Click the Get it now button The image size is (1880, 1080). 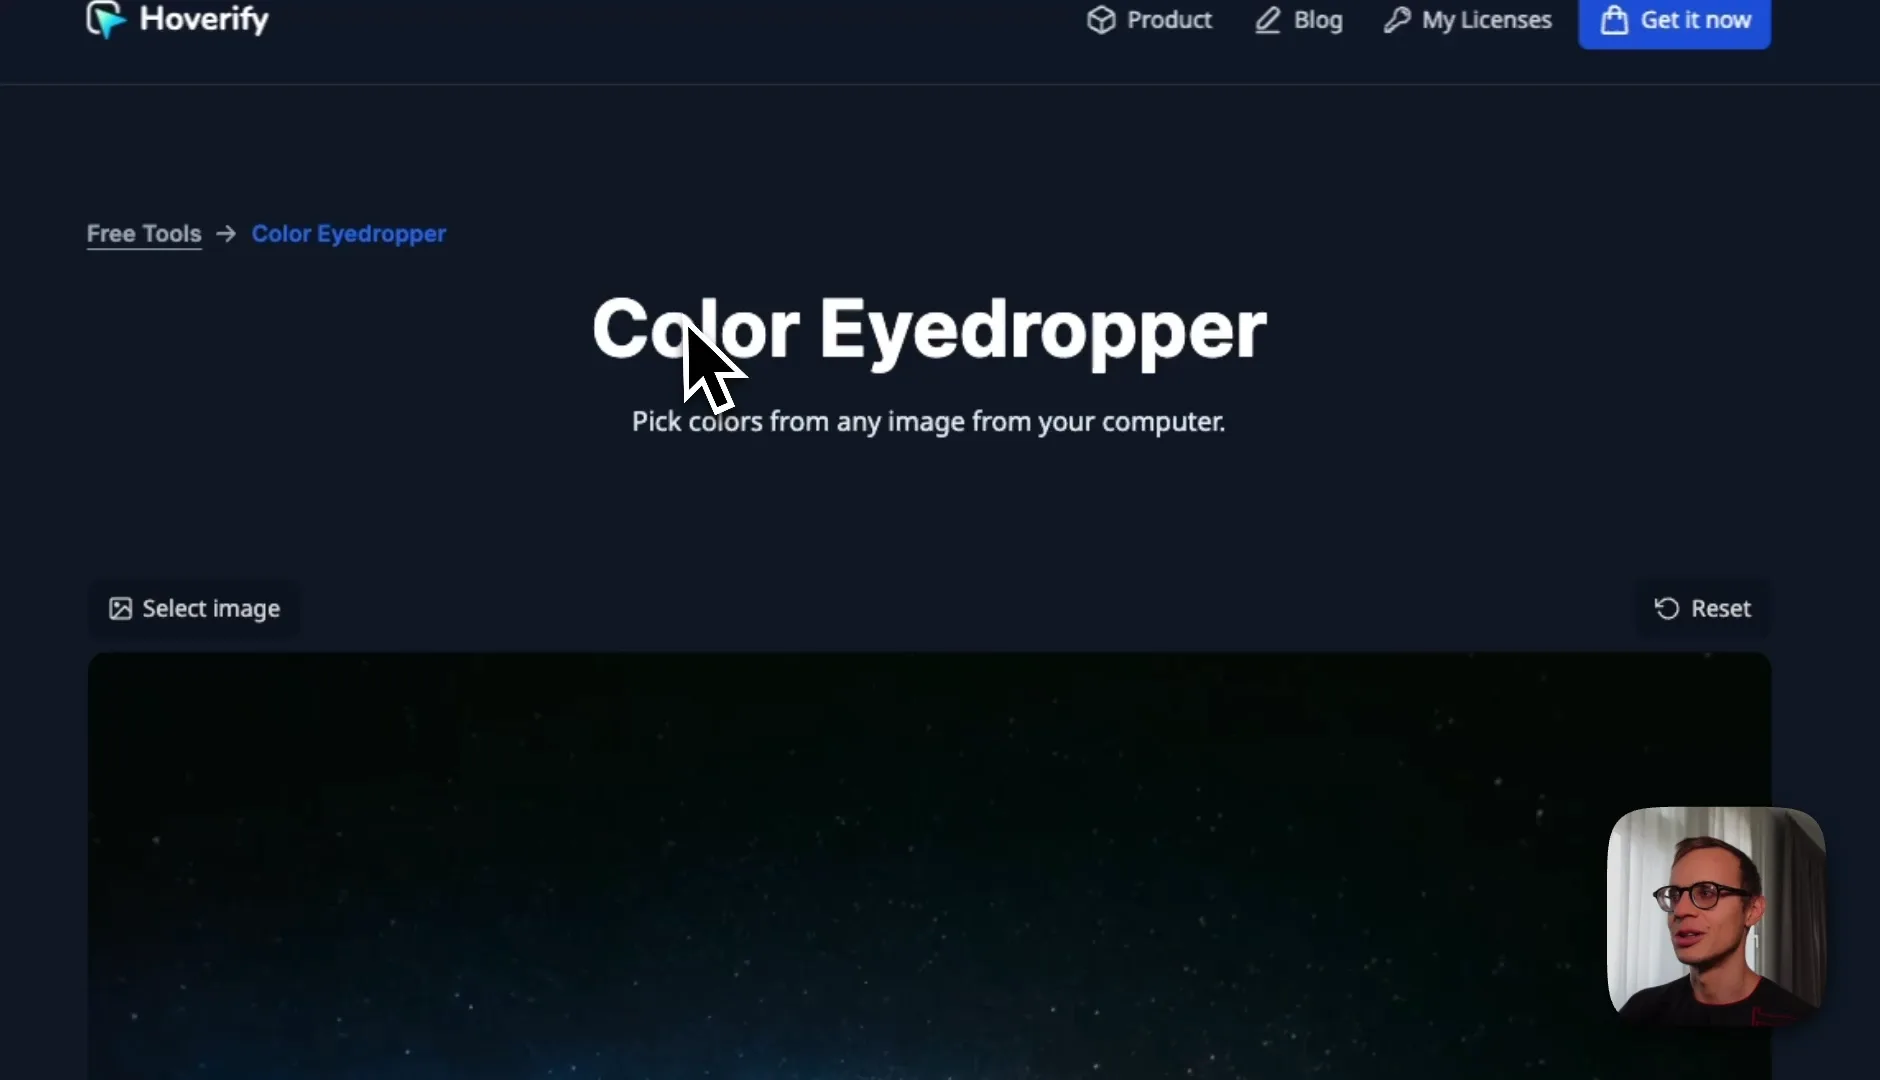pos(1675,22)
